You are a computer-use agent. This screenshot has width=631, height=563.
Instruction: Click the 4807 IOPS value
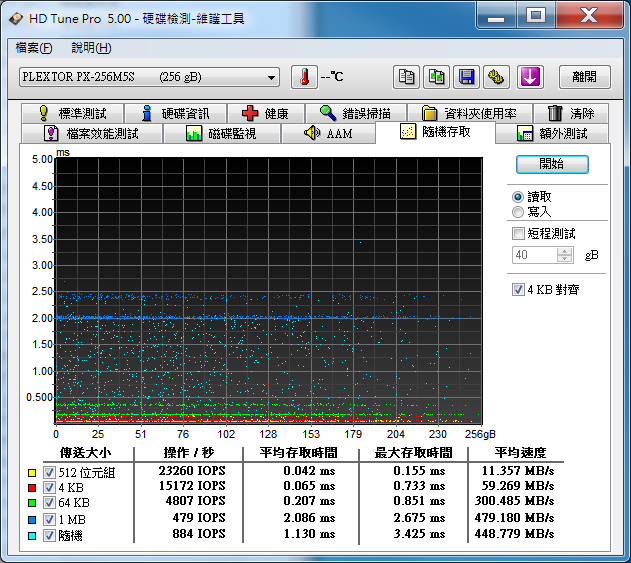tap(196, 501)
